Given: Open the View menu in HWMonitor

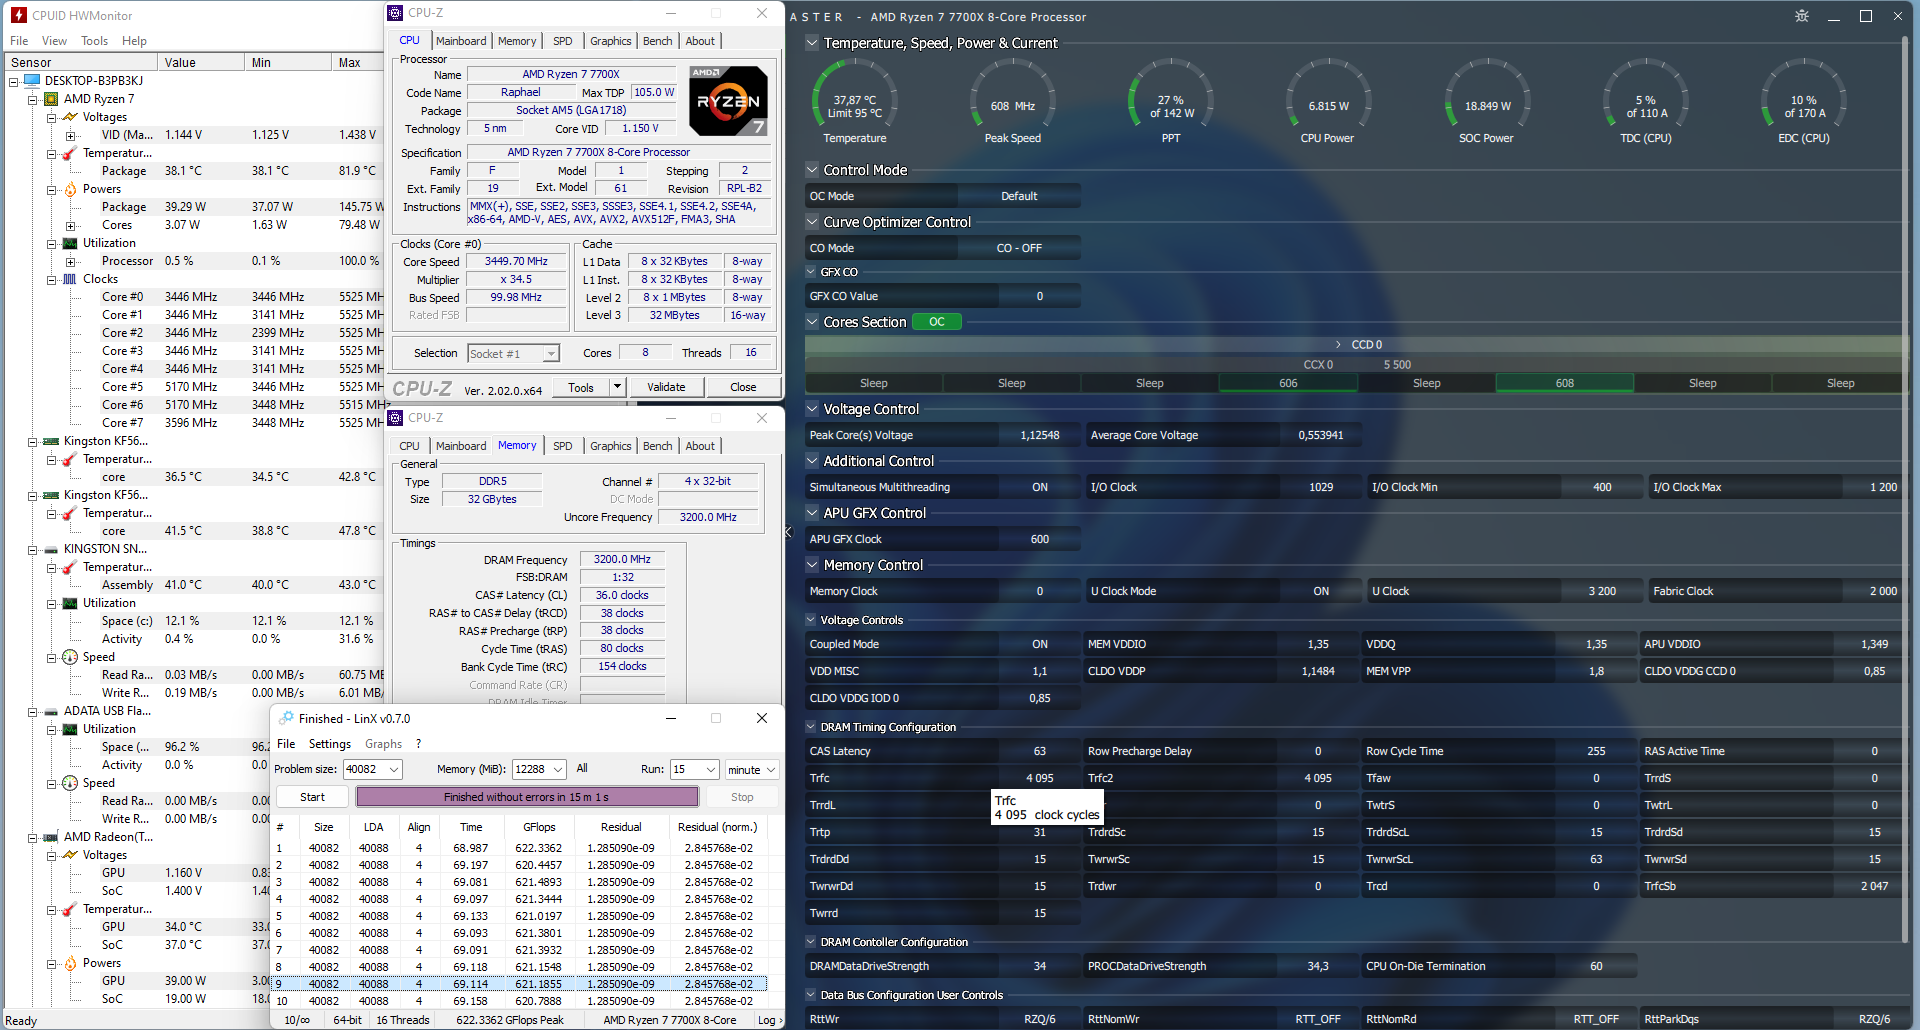Looking at the screenshot, I should click(54, 41).
